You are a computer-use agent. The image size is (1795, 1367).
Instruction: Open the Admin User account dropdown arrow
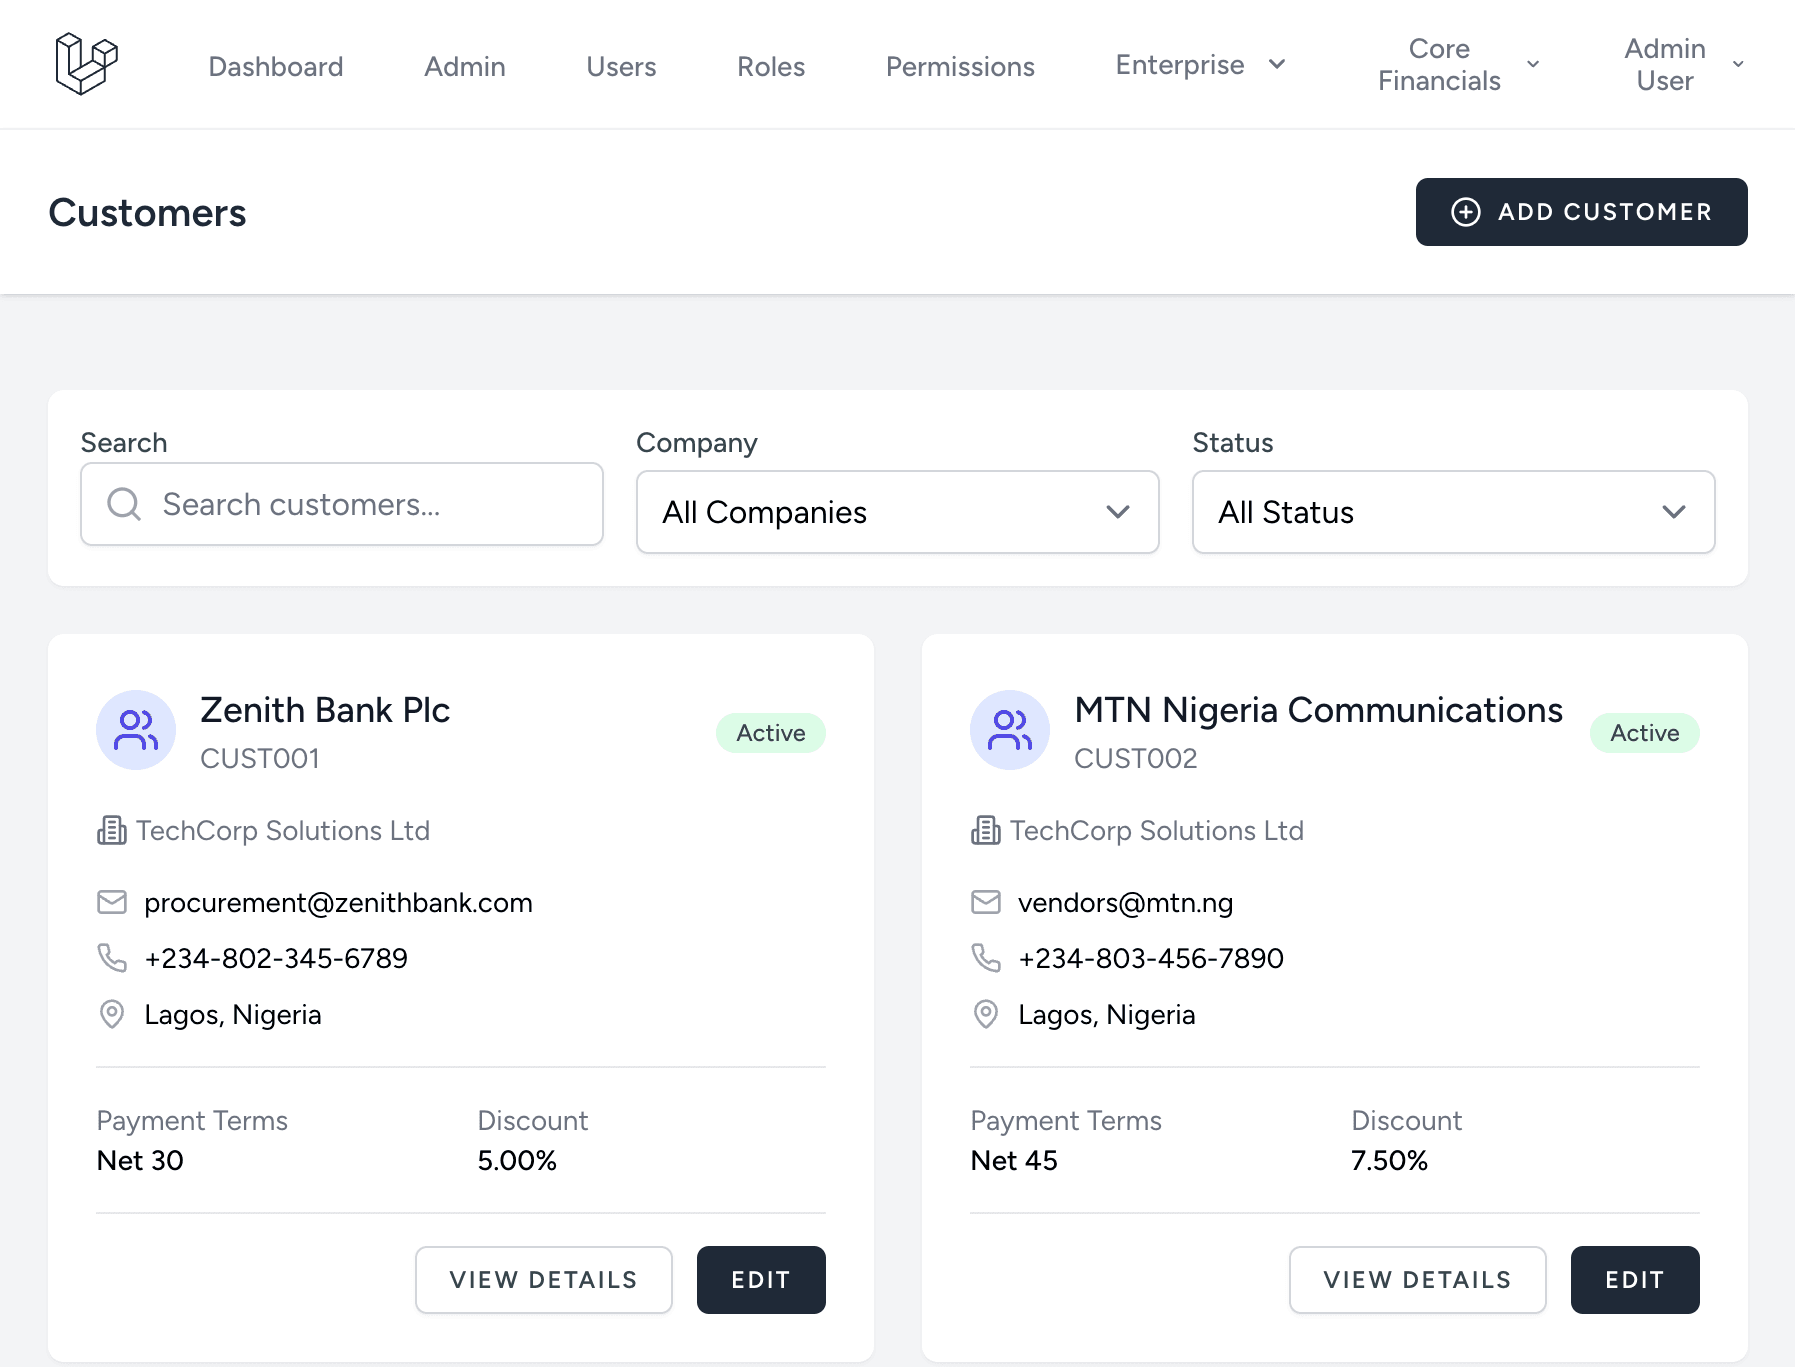[1738, 64]
